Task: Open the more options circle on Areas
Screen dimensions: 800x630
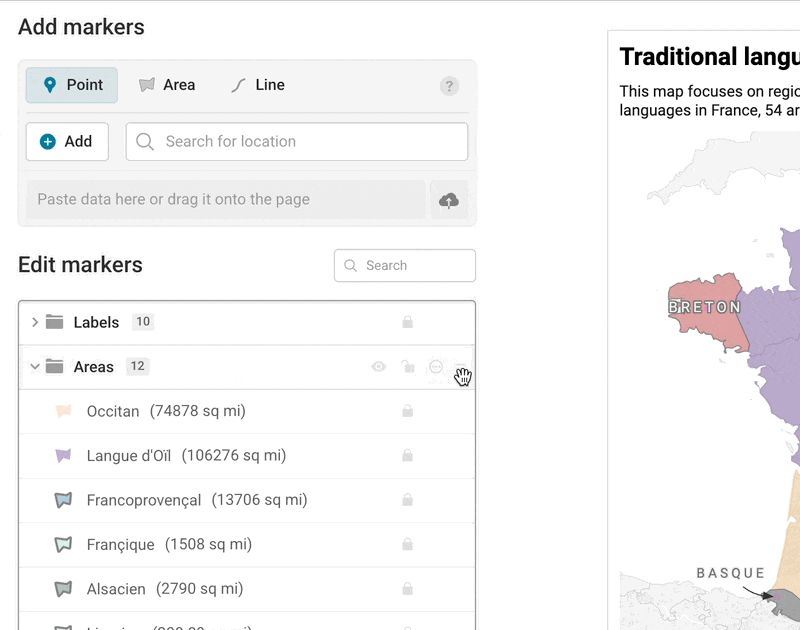Action: tap(436, 366)
